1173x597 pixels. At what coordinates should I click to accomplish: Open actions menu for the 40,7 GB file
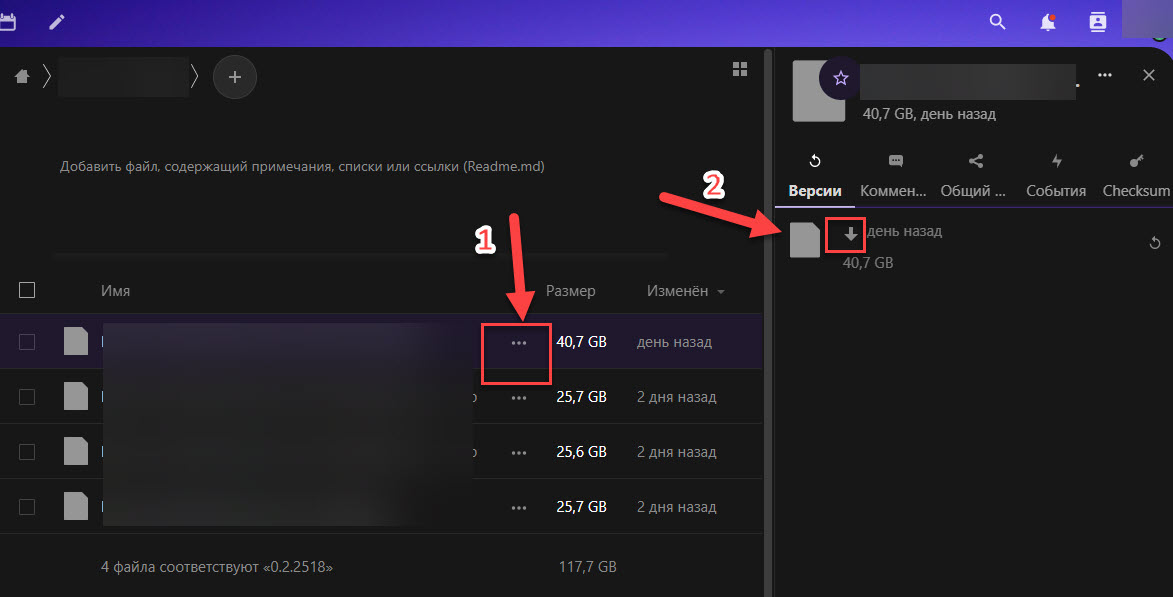click(518, 343)
